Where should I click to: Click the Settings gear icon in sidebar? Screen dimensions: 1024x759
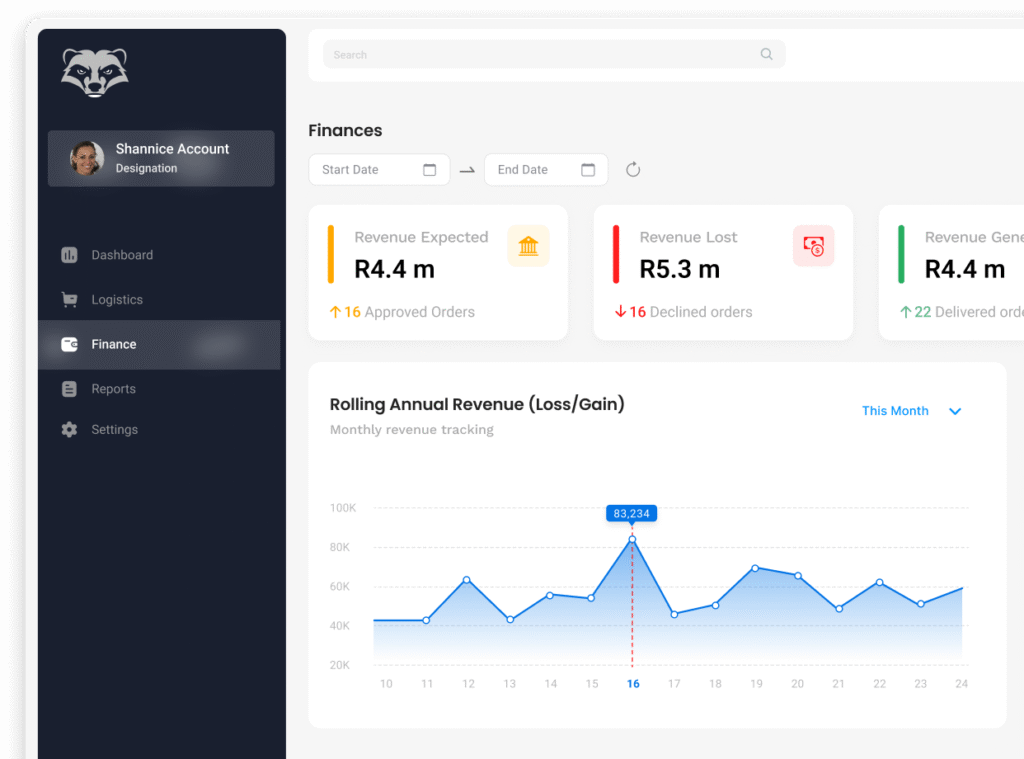click(x=69, y=430)
